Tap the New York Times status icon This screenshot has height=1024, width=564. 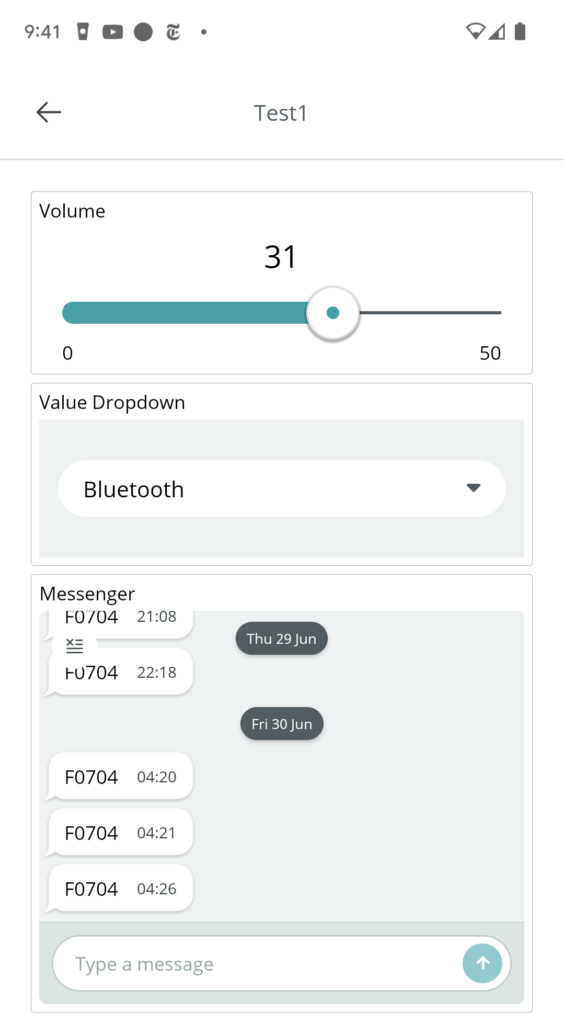tap(173, 31)
